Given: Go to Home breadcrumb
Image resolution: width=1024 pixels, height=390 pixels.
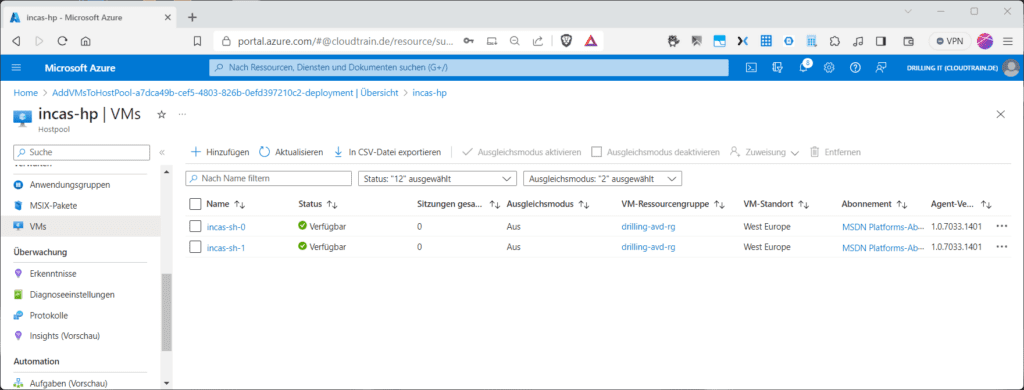Looking at the screenshot, I should (x=25, y=93).
